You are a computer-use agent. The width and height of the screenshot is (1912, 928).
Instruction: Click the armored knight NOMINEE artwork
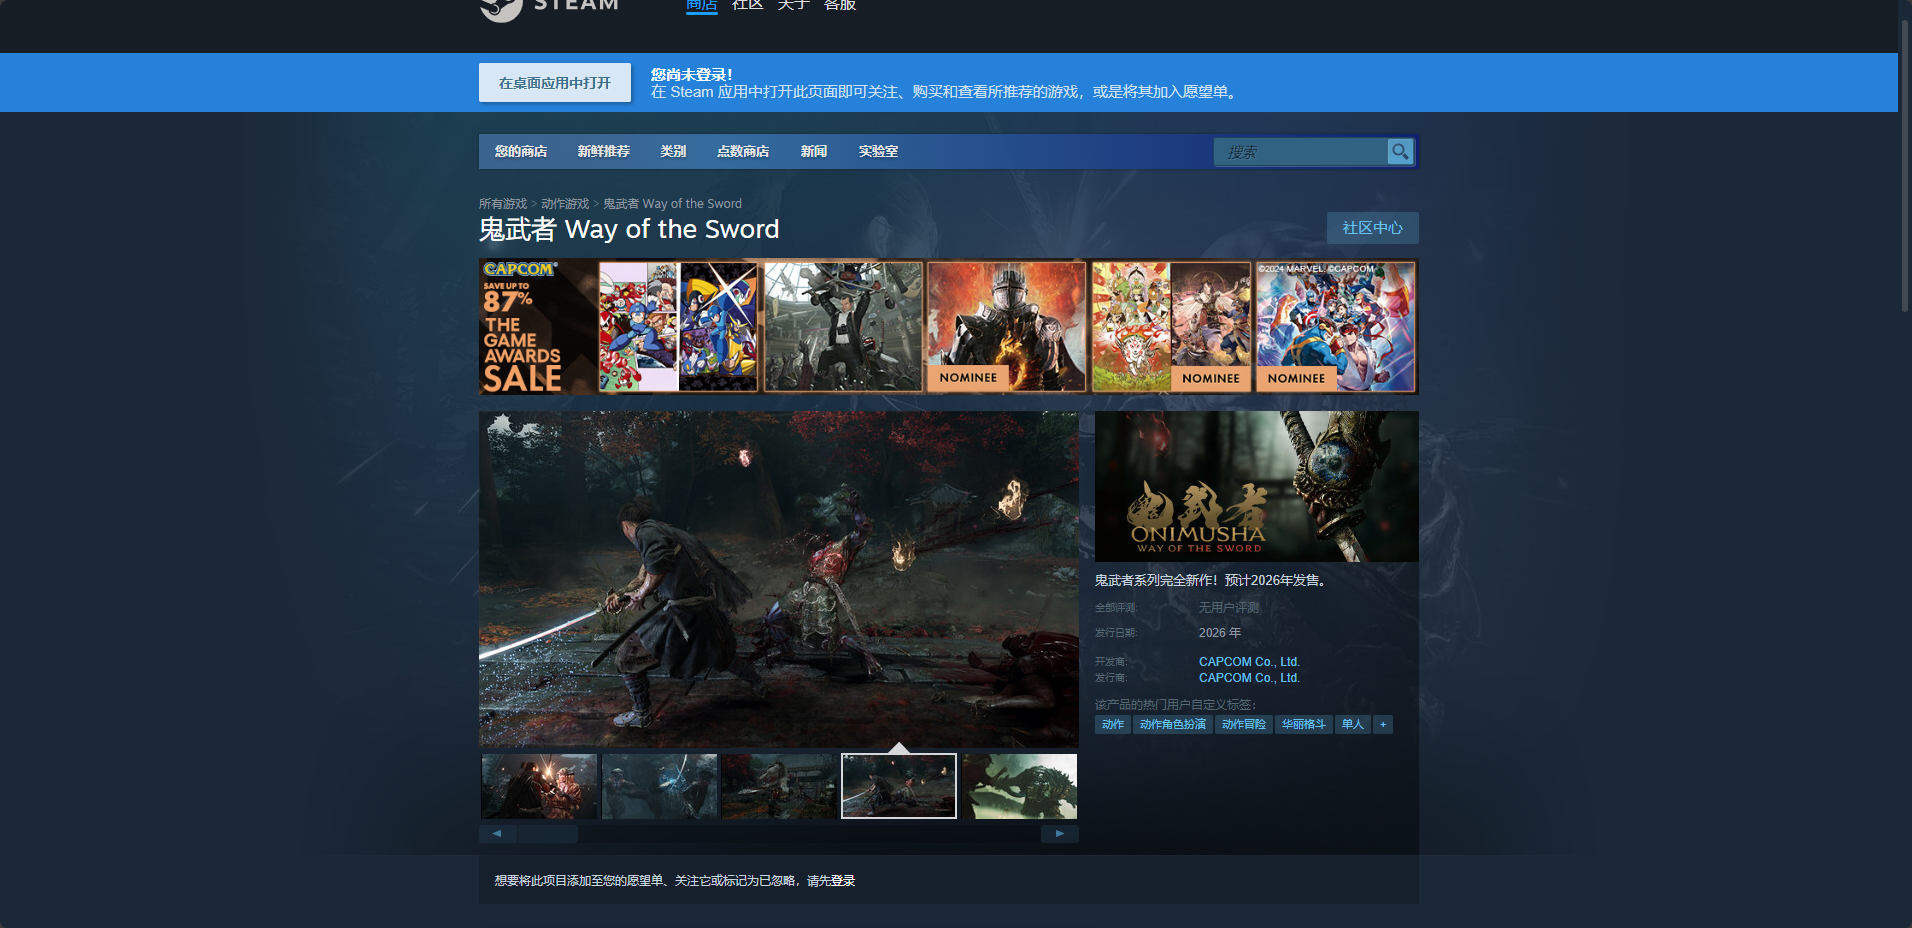(1007, 327)
